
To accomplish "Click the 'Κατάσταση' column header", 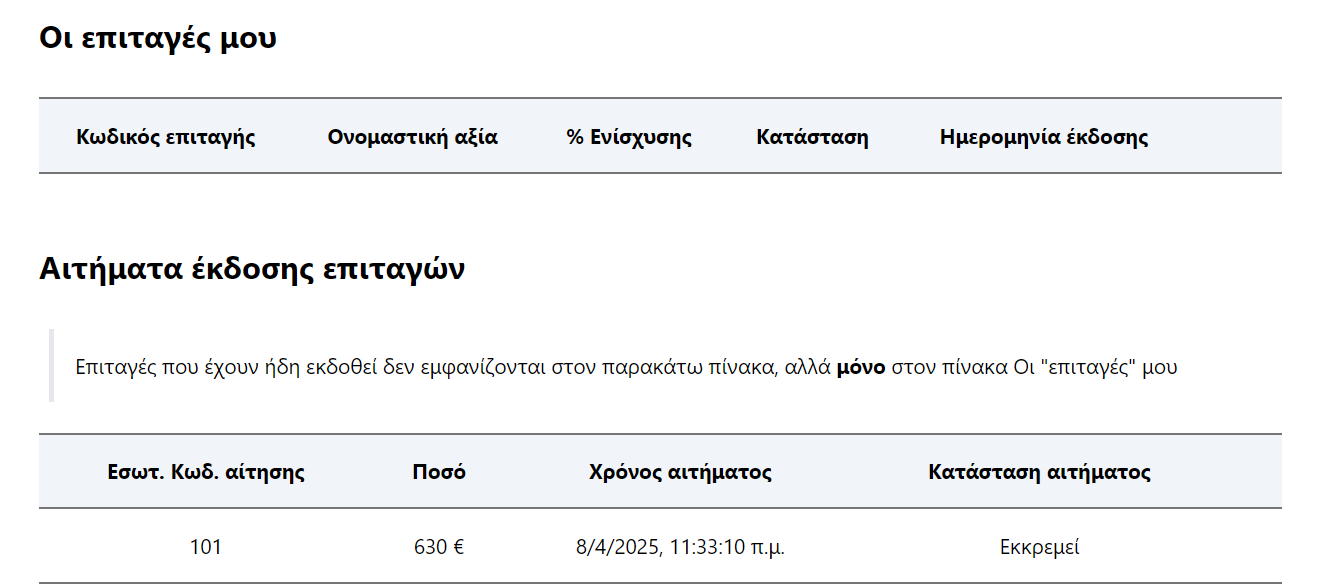I will coord(812,137).
